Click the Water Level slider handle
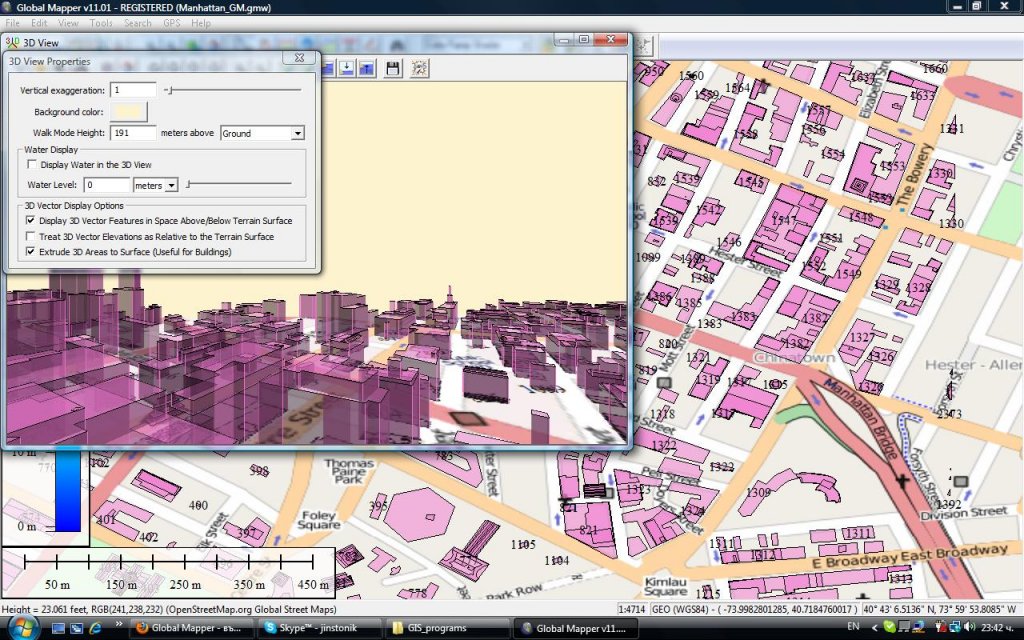The image size is (1024, 640). 188,185
